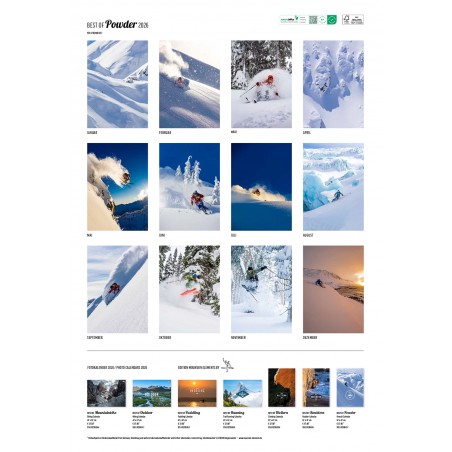Screen dimensions: 452x452
Task: Click the FSC tree logo box
Action: pos(353,20)
